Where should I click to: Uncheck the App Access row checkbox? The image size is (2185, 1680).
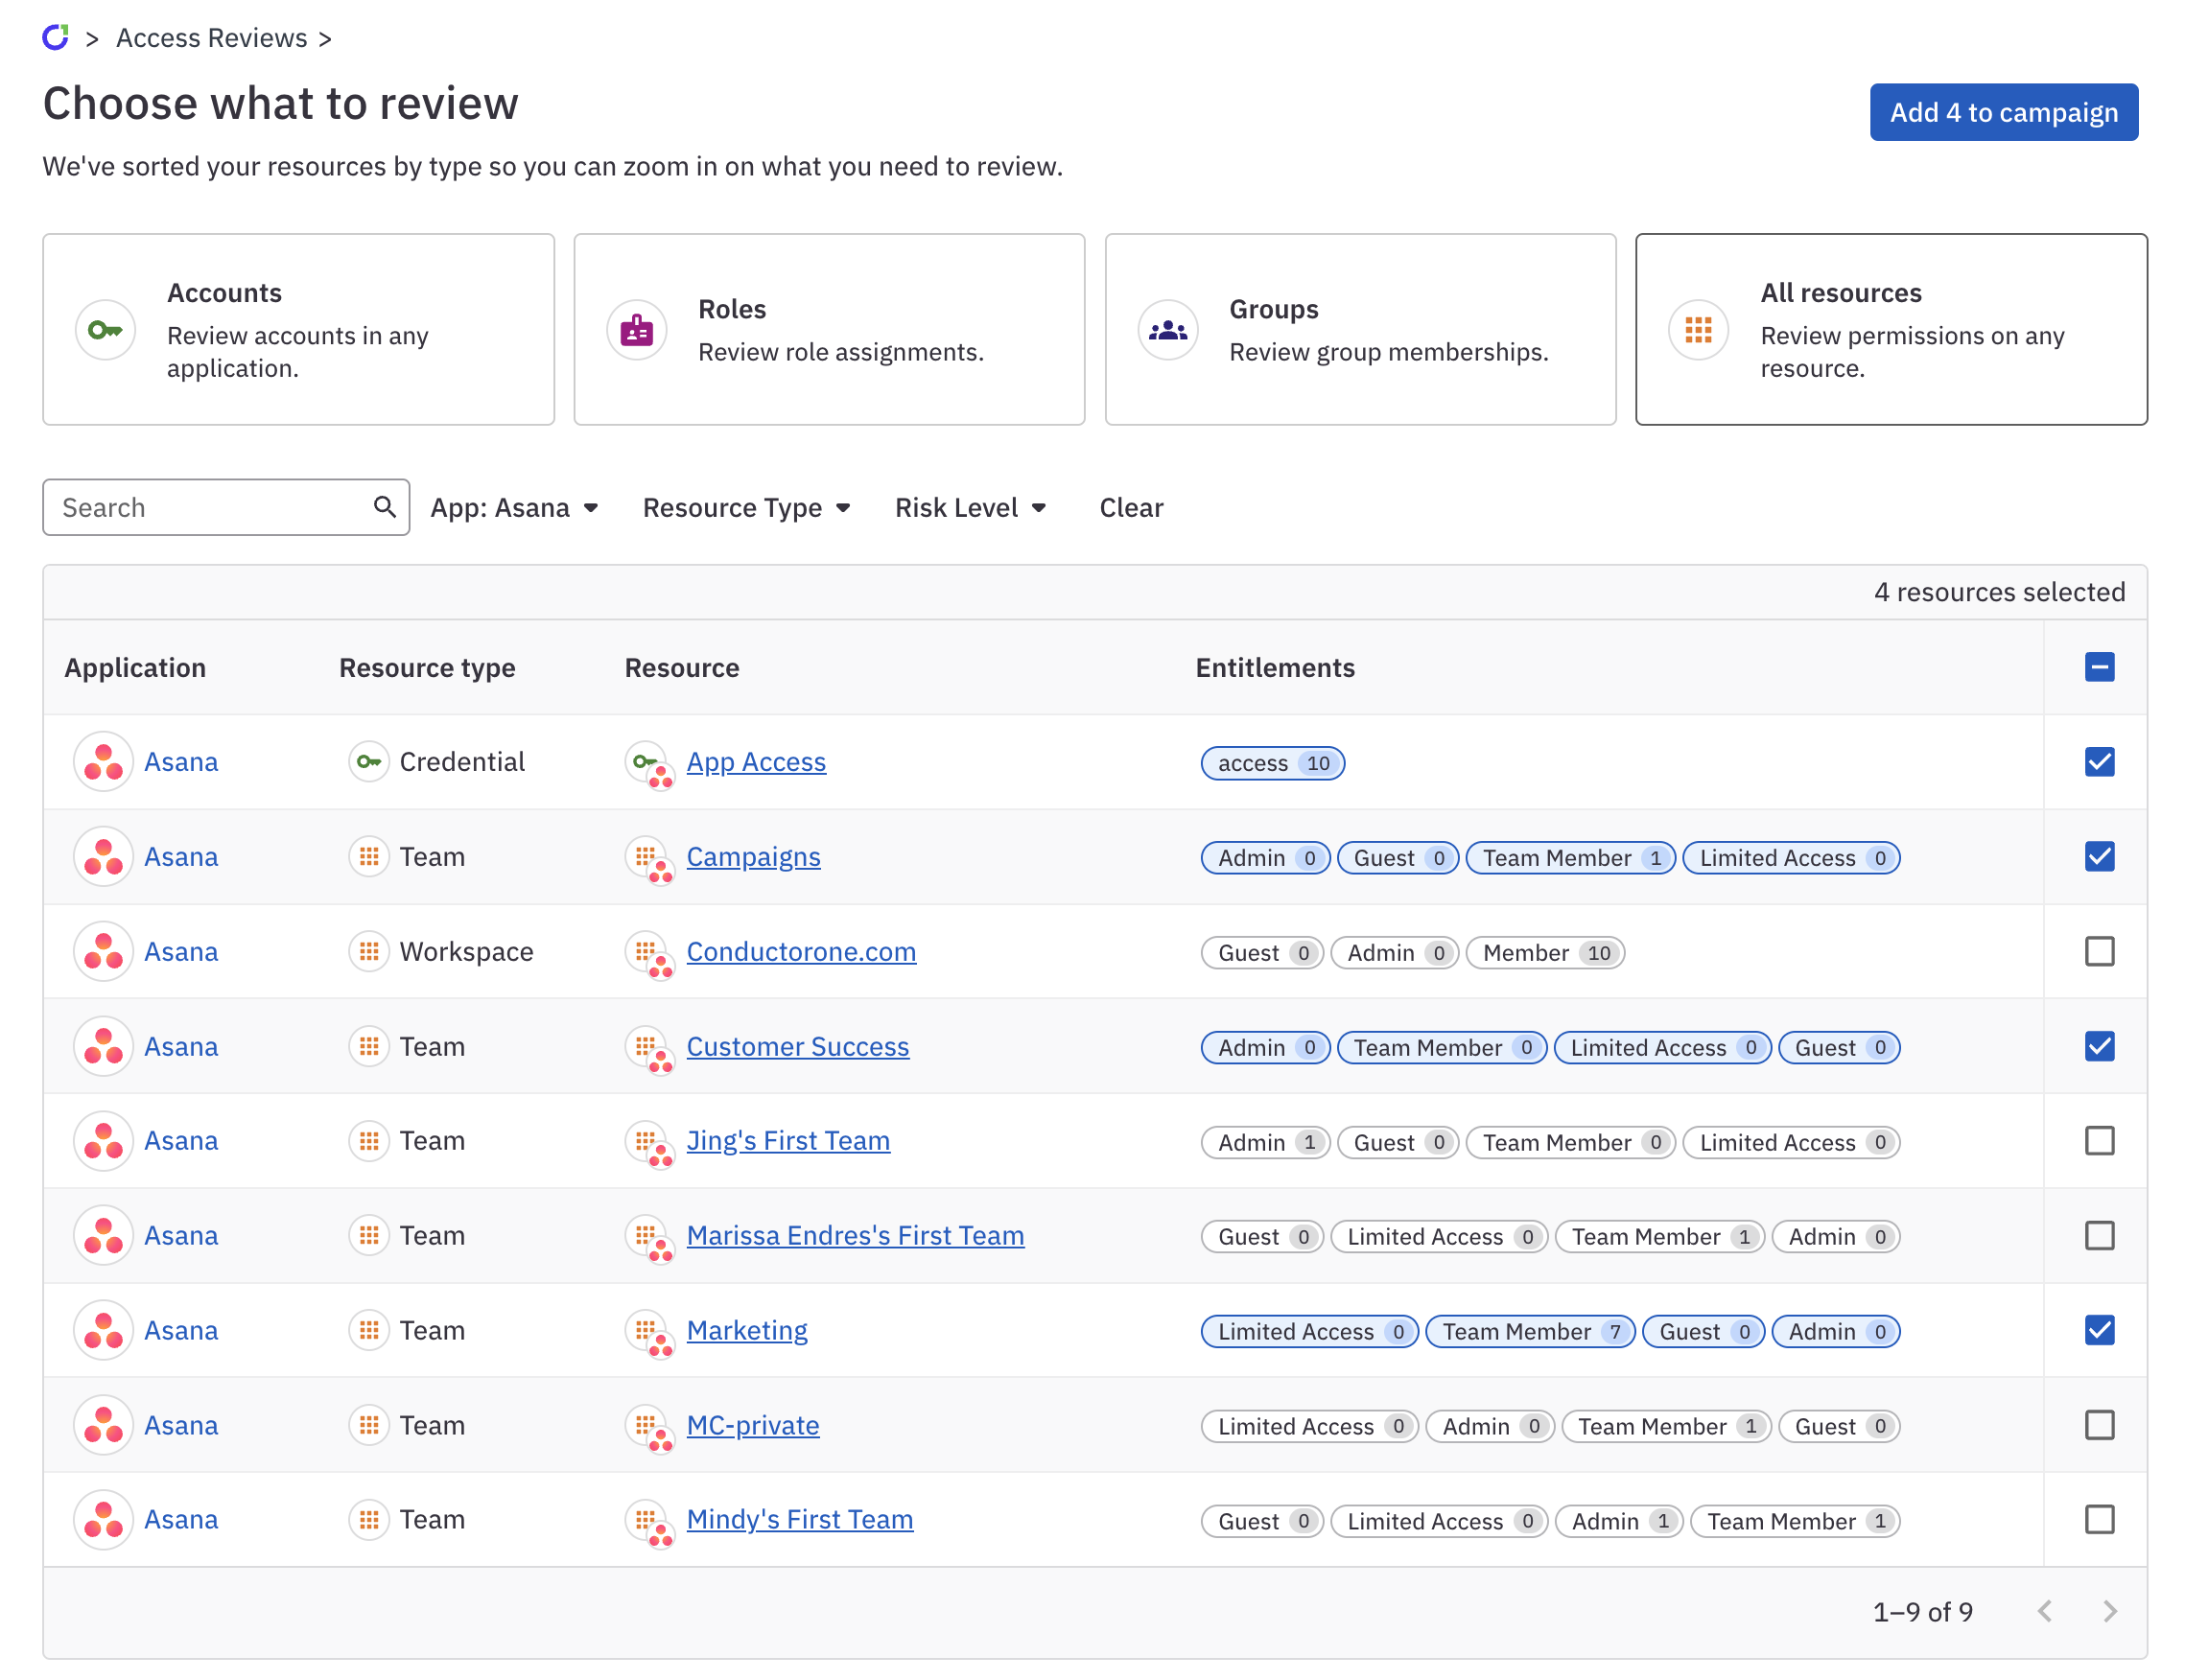pyautogui.click(x=2099, y=762)
